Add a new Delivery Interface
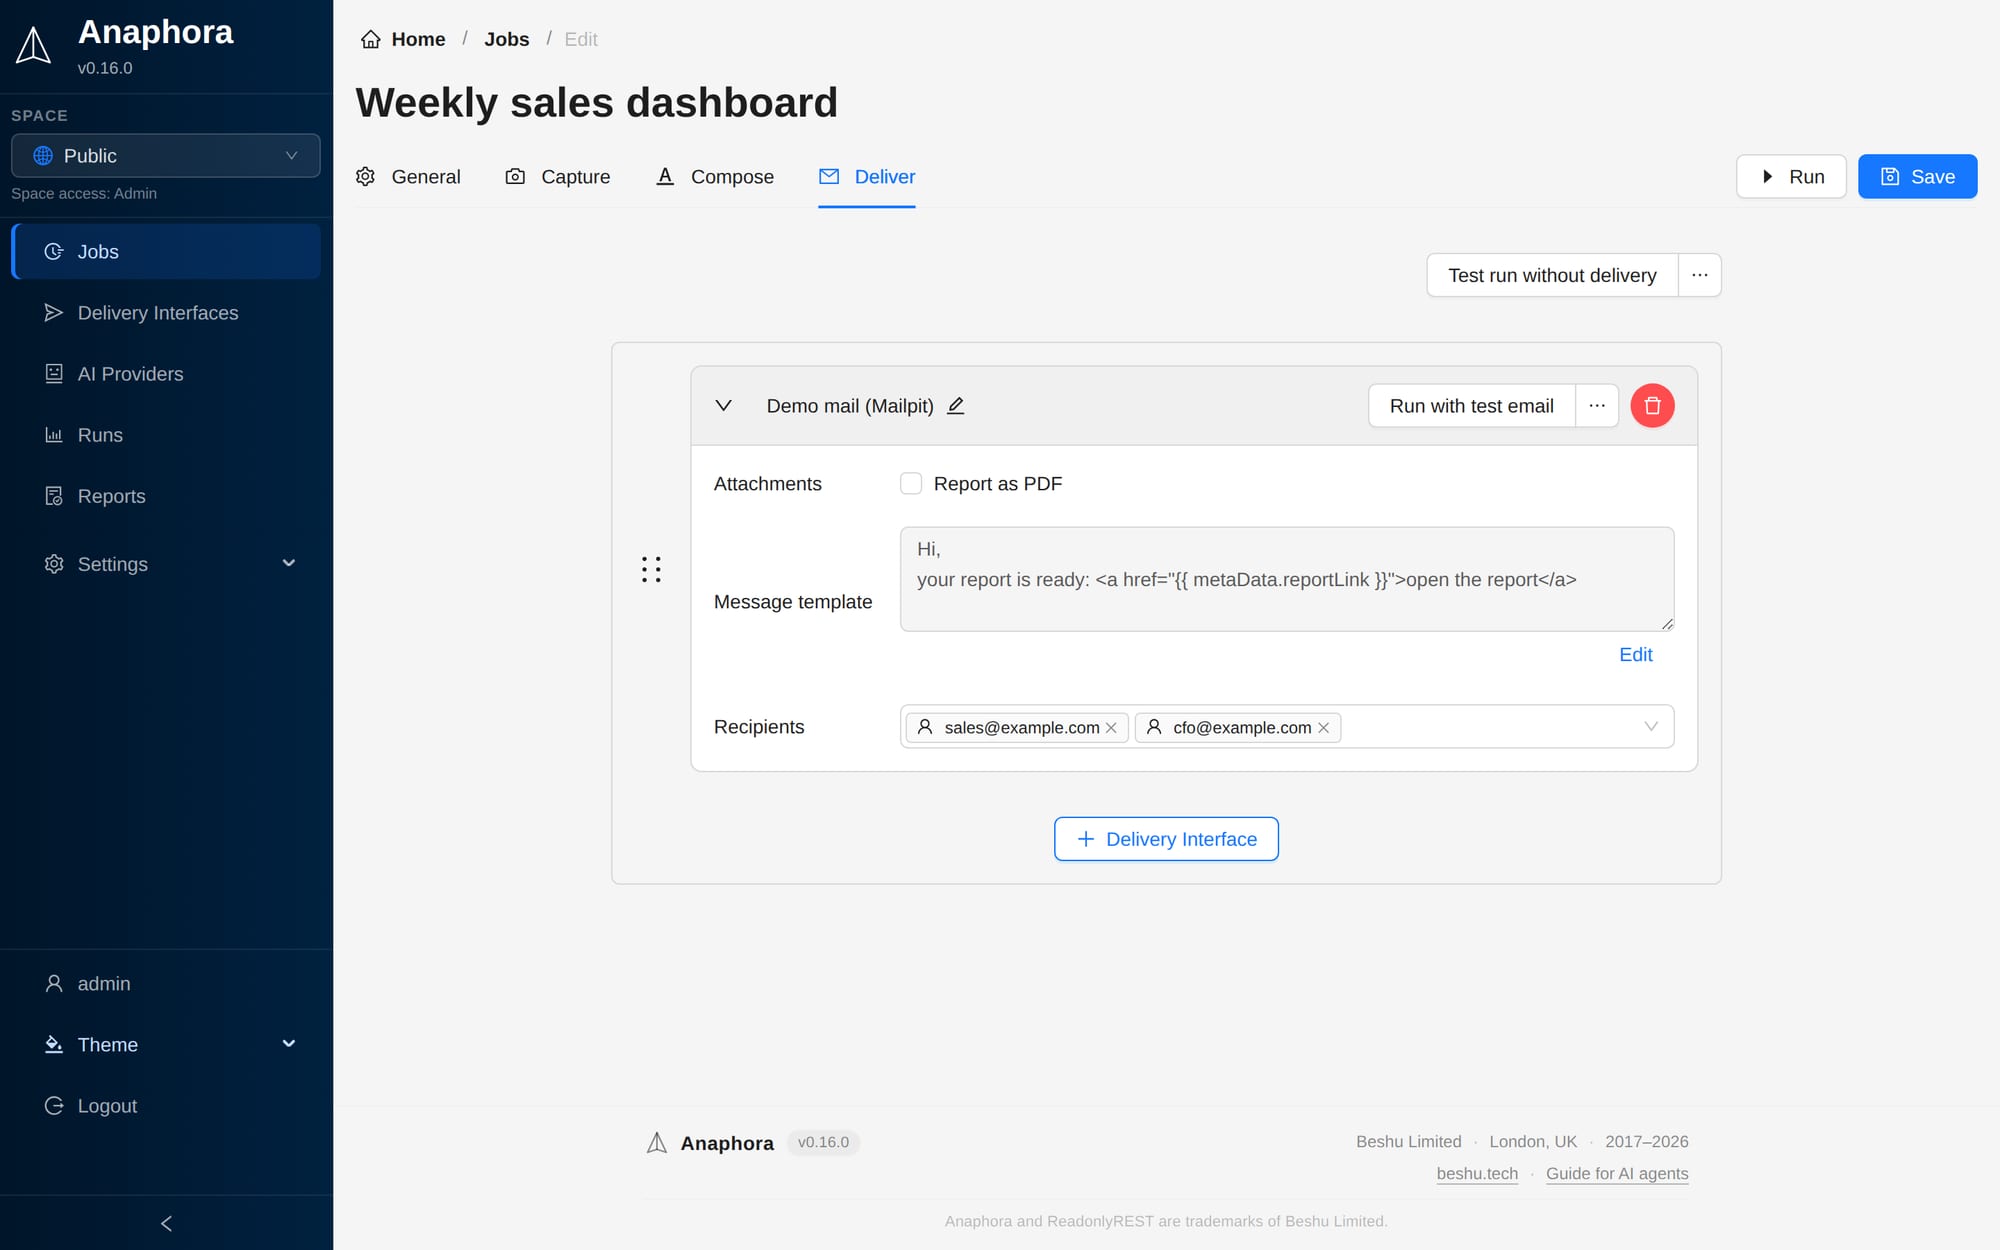 tap(1166, 839)
